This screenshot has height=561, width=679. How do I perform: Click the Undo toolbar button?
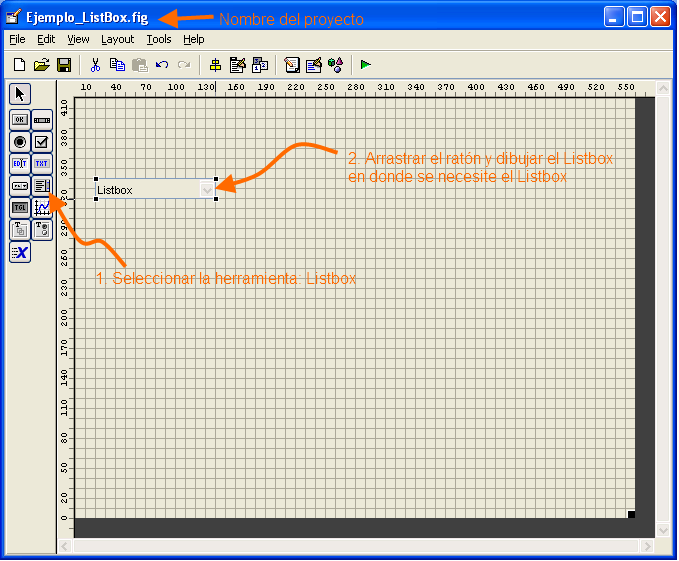coord(162,65)
